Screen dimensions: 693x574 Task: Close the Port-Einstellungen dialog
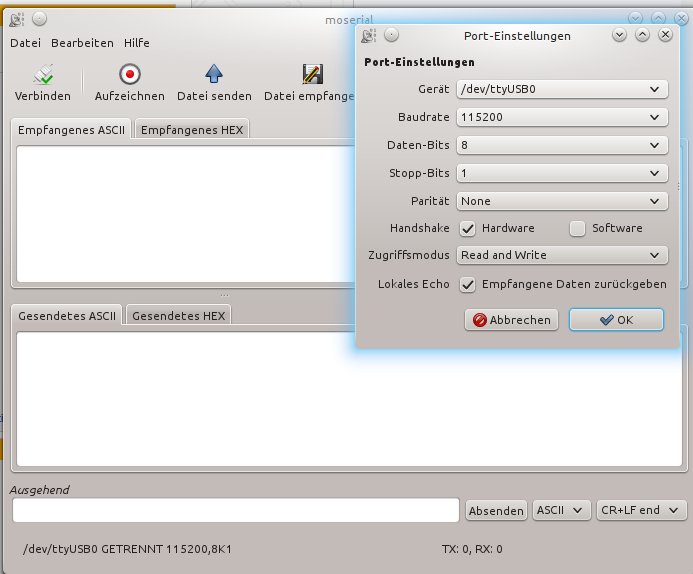[665, 34]
